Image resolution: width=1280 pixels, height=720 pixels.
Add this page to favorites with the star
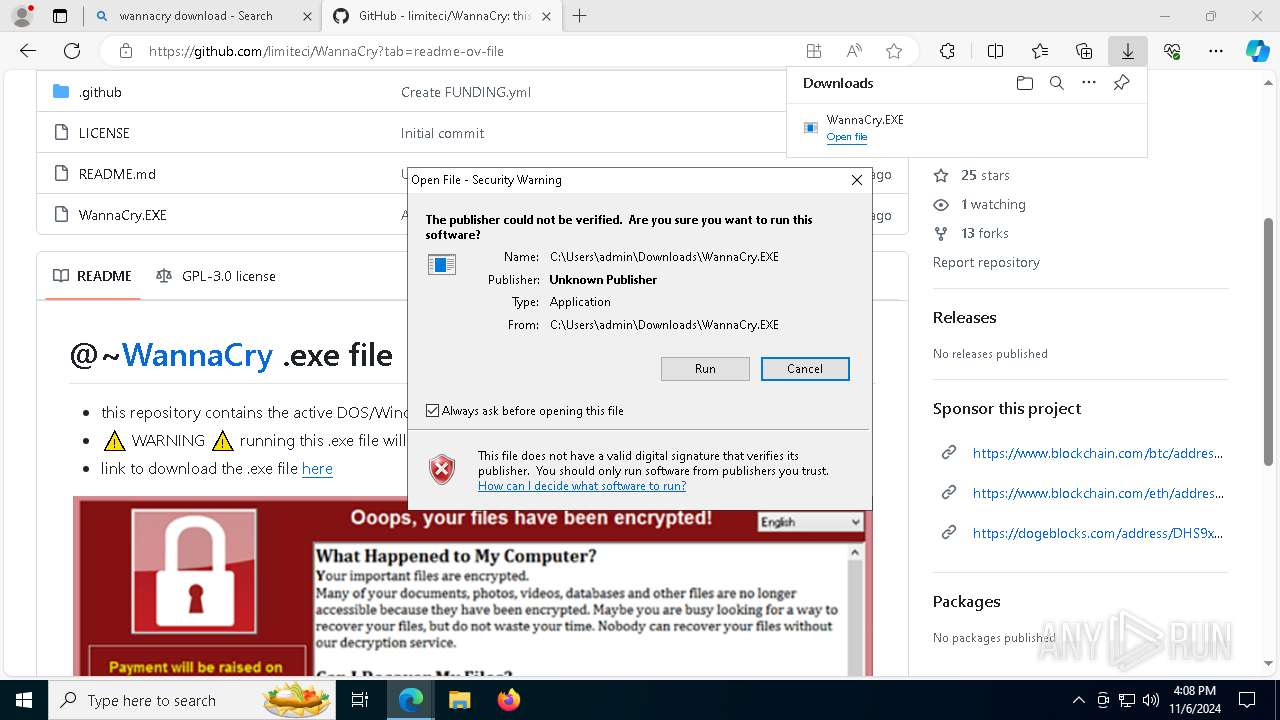click(x=894, y=51)
